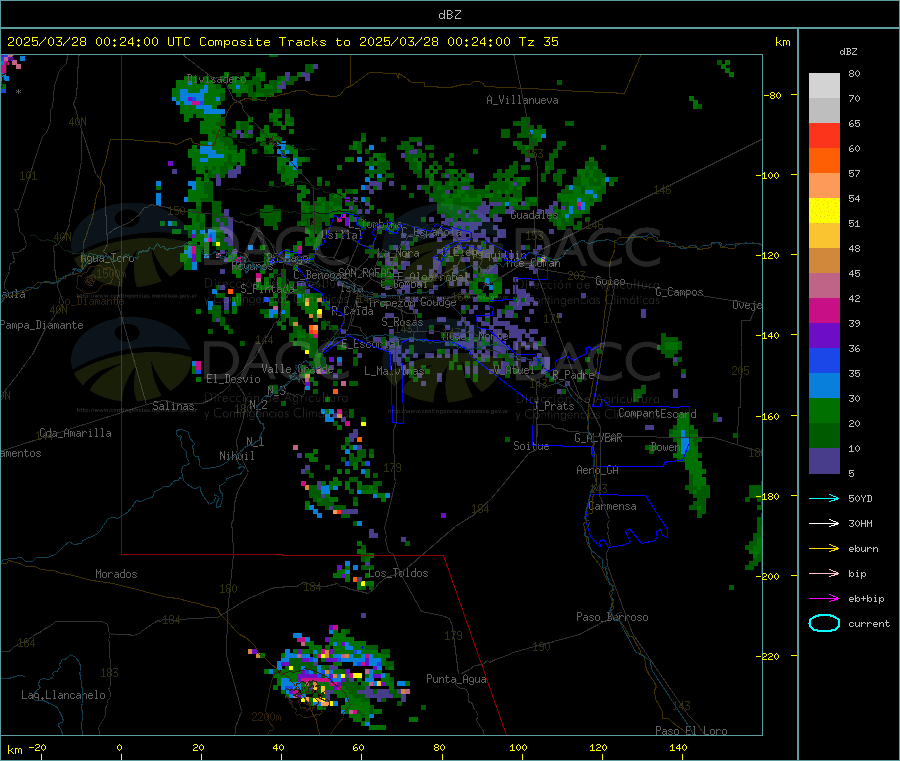Click the 'G_Campos' place label
Image resolution: width=900 pixels, height=761 pixels.
pos(680,292)
